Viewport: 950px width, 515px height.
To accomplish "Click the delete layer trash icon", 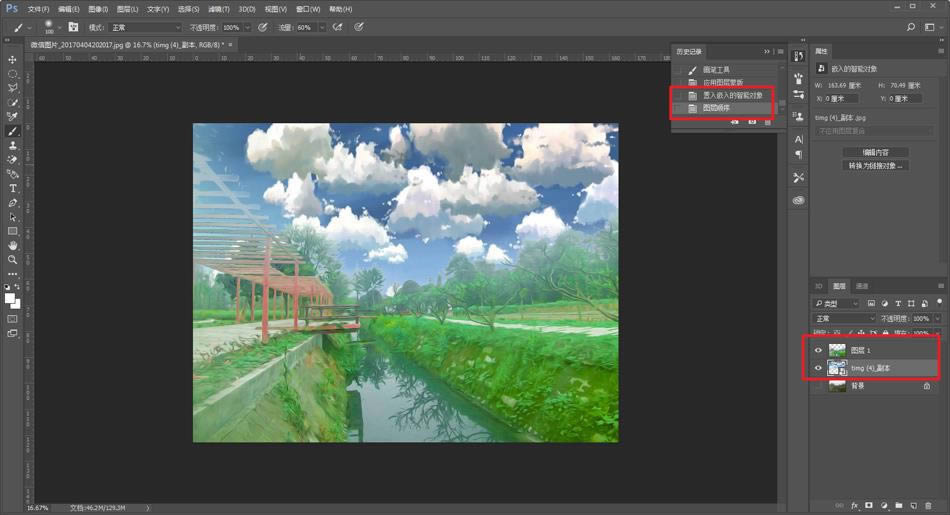I will [x=929, y=505].
